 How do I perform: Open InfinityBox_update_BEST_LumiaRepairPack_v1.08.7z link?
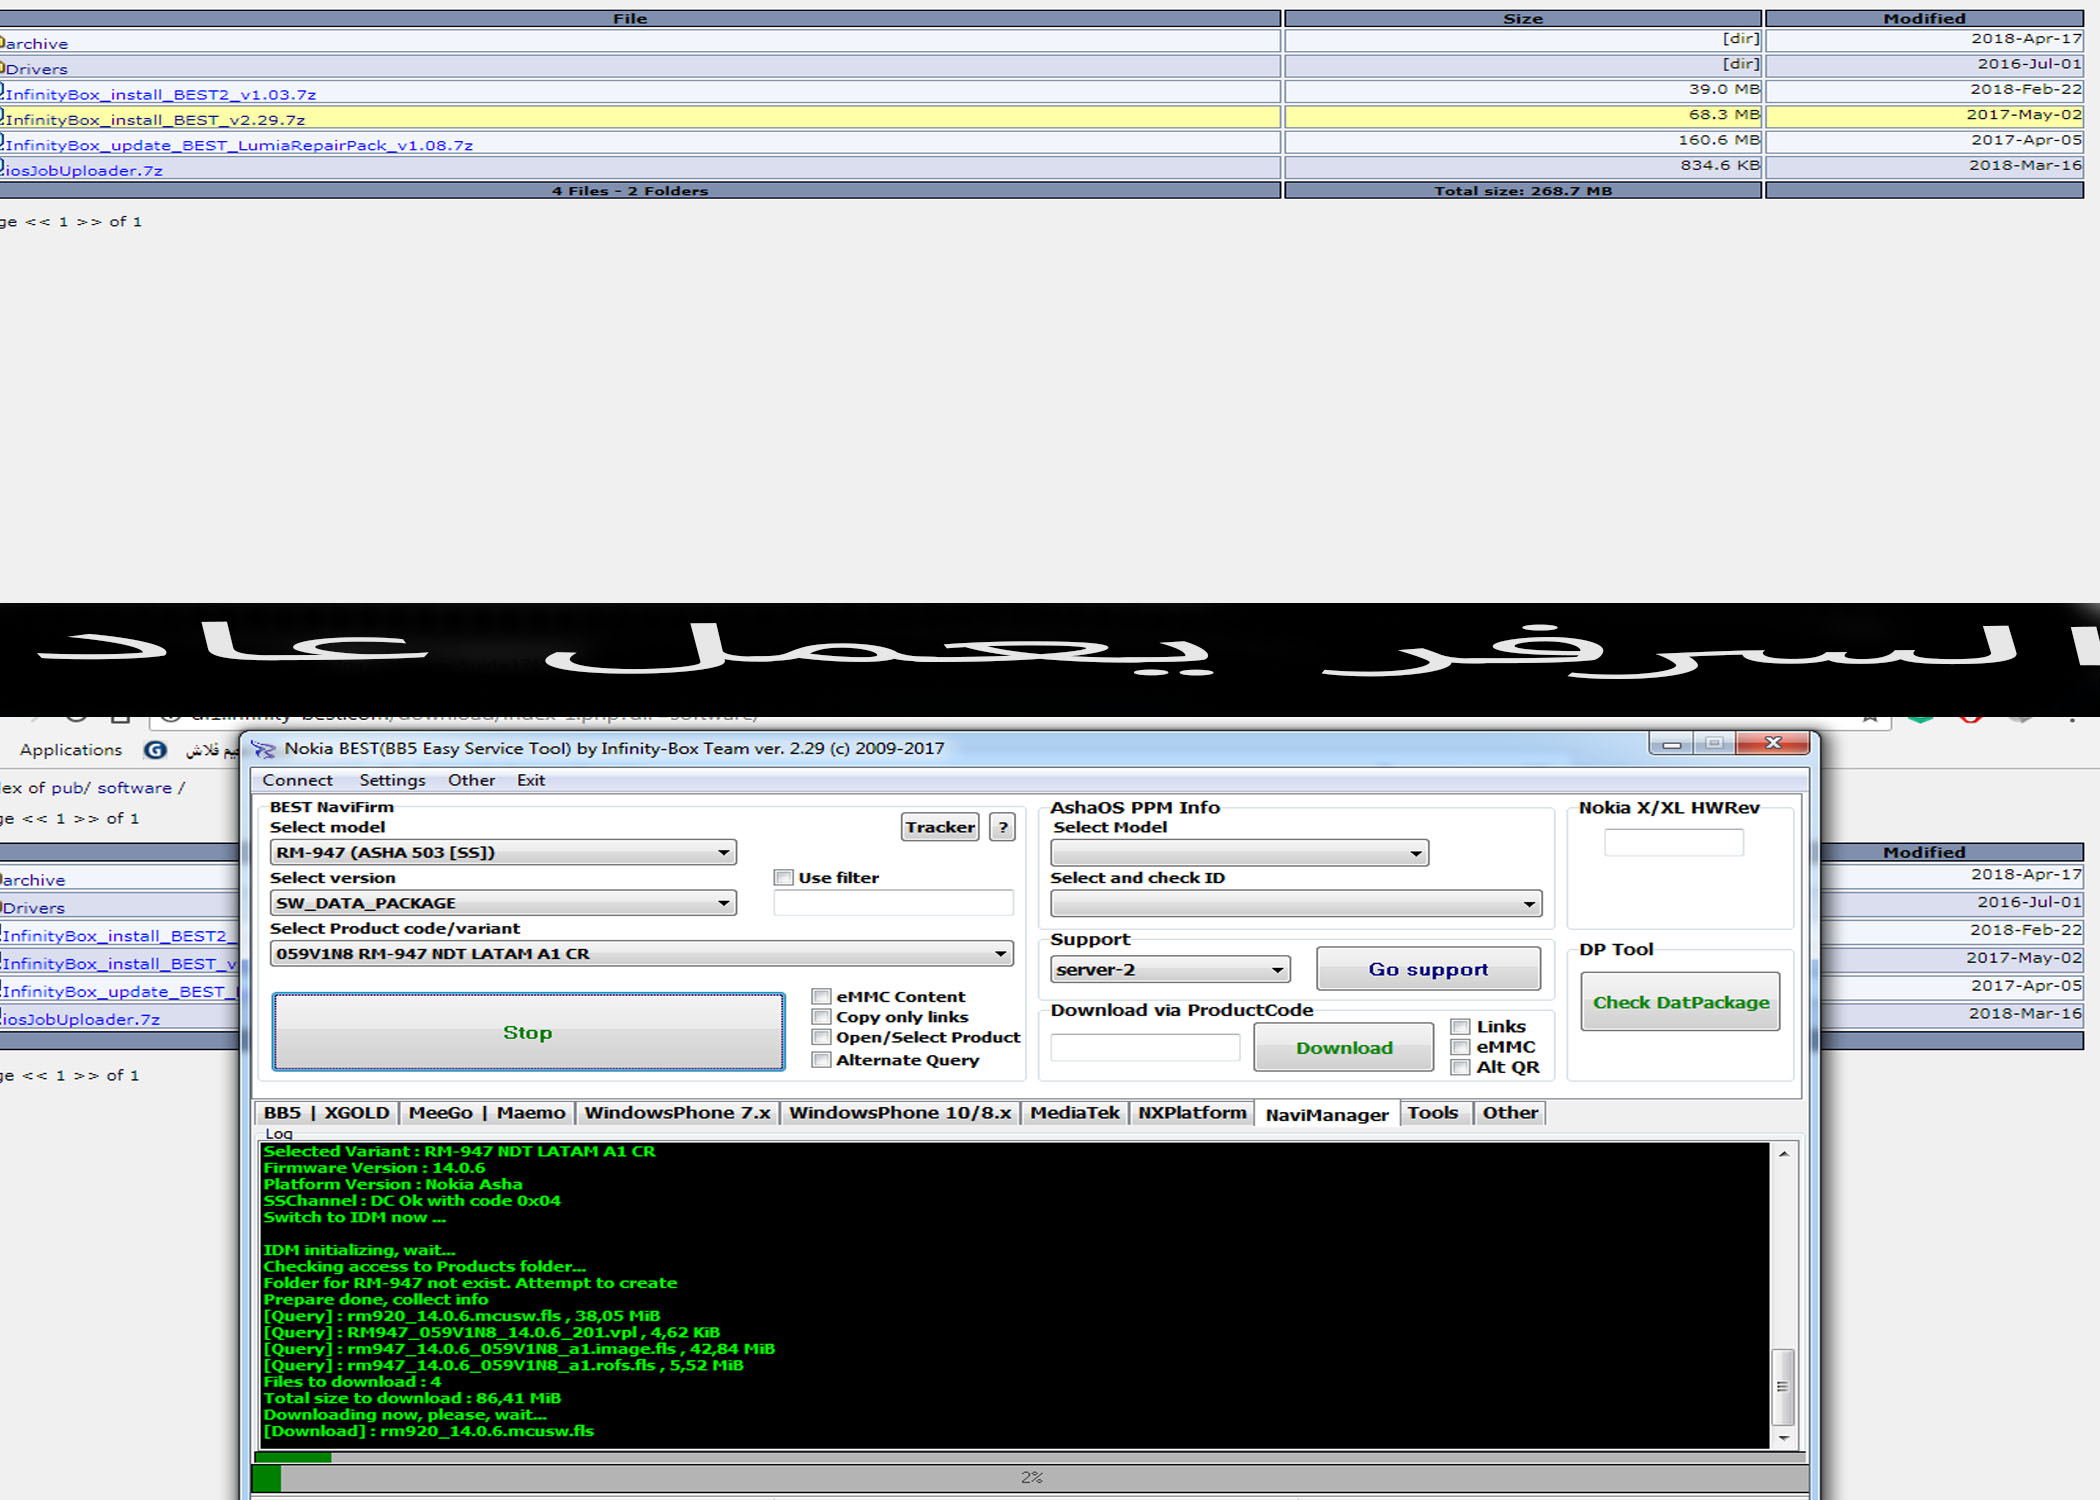[239, 146]
